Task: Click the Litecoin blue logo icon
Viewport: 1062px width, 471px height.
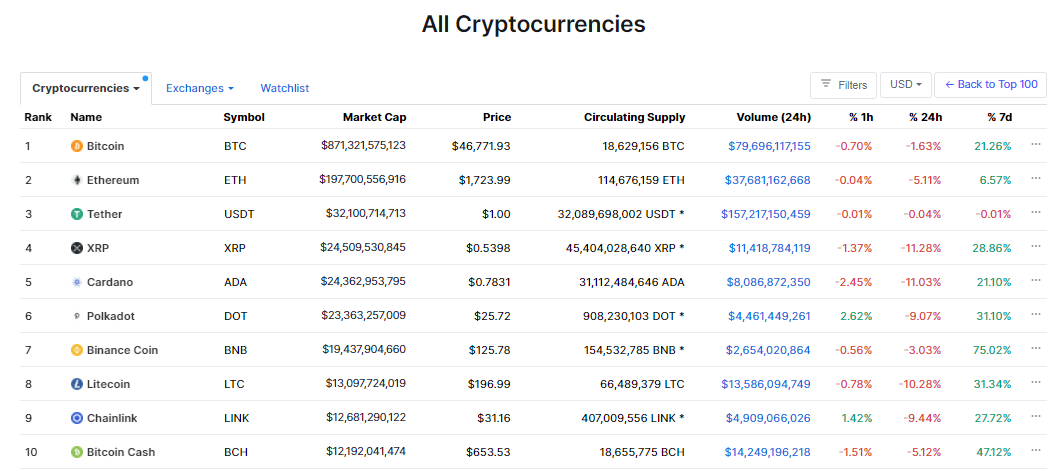Action: click(77, 384)
